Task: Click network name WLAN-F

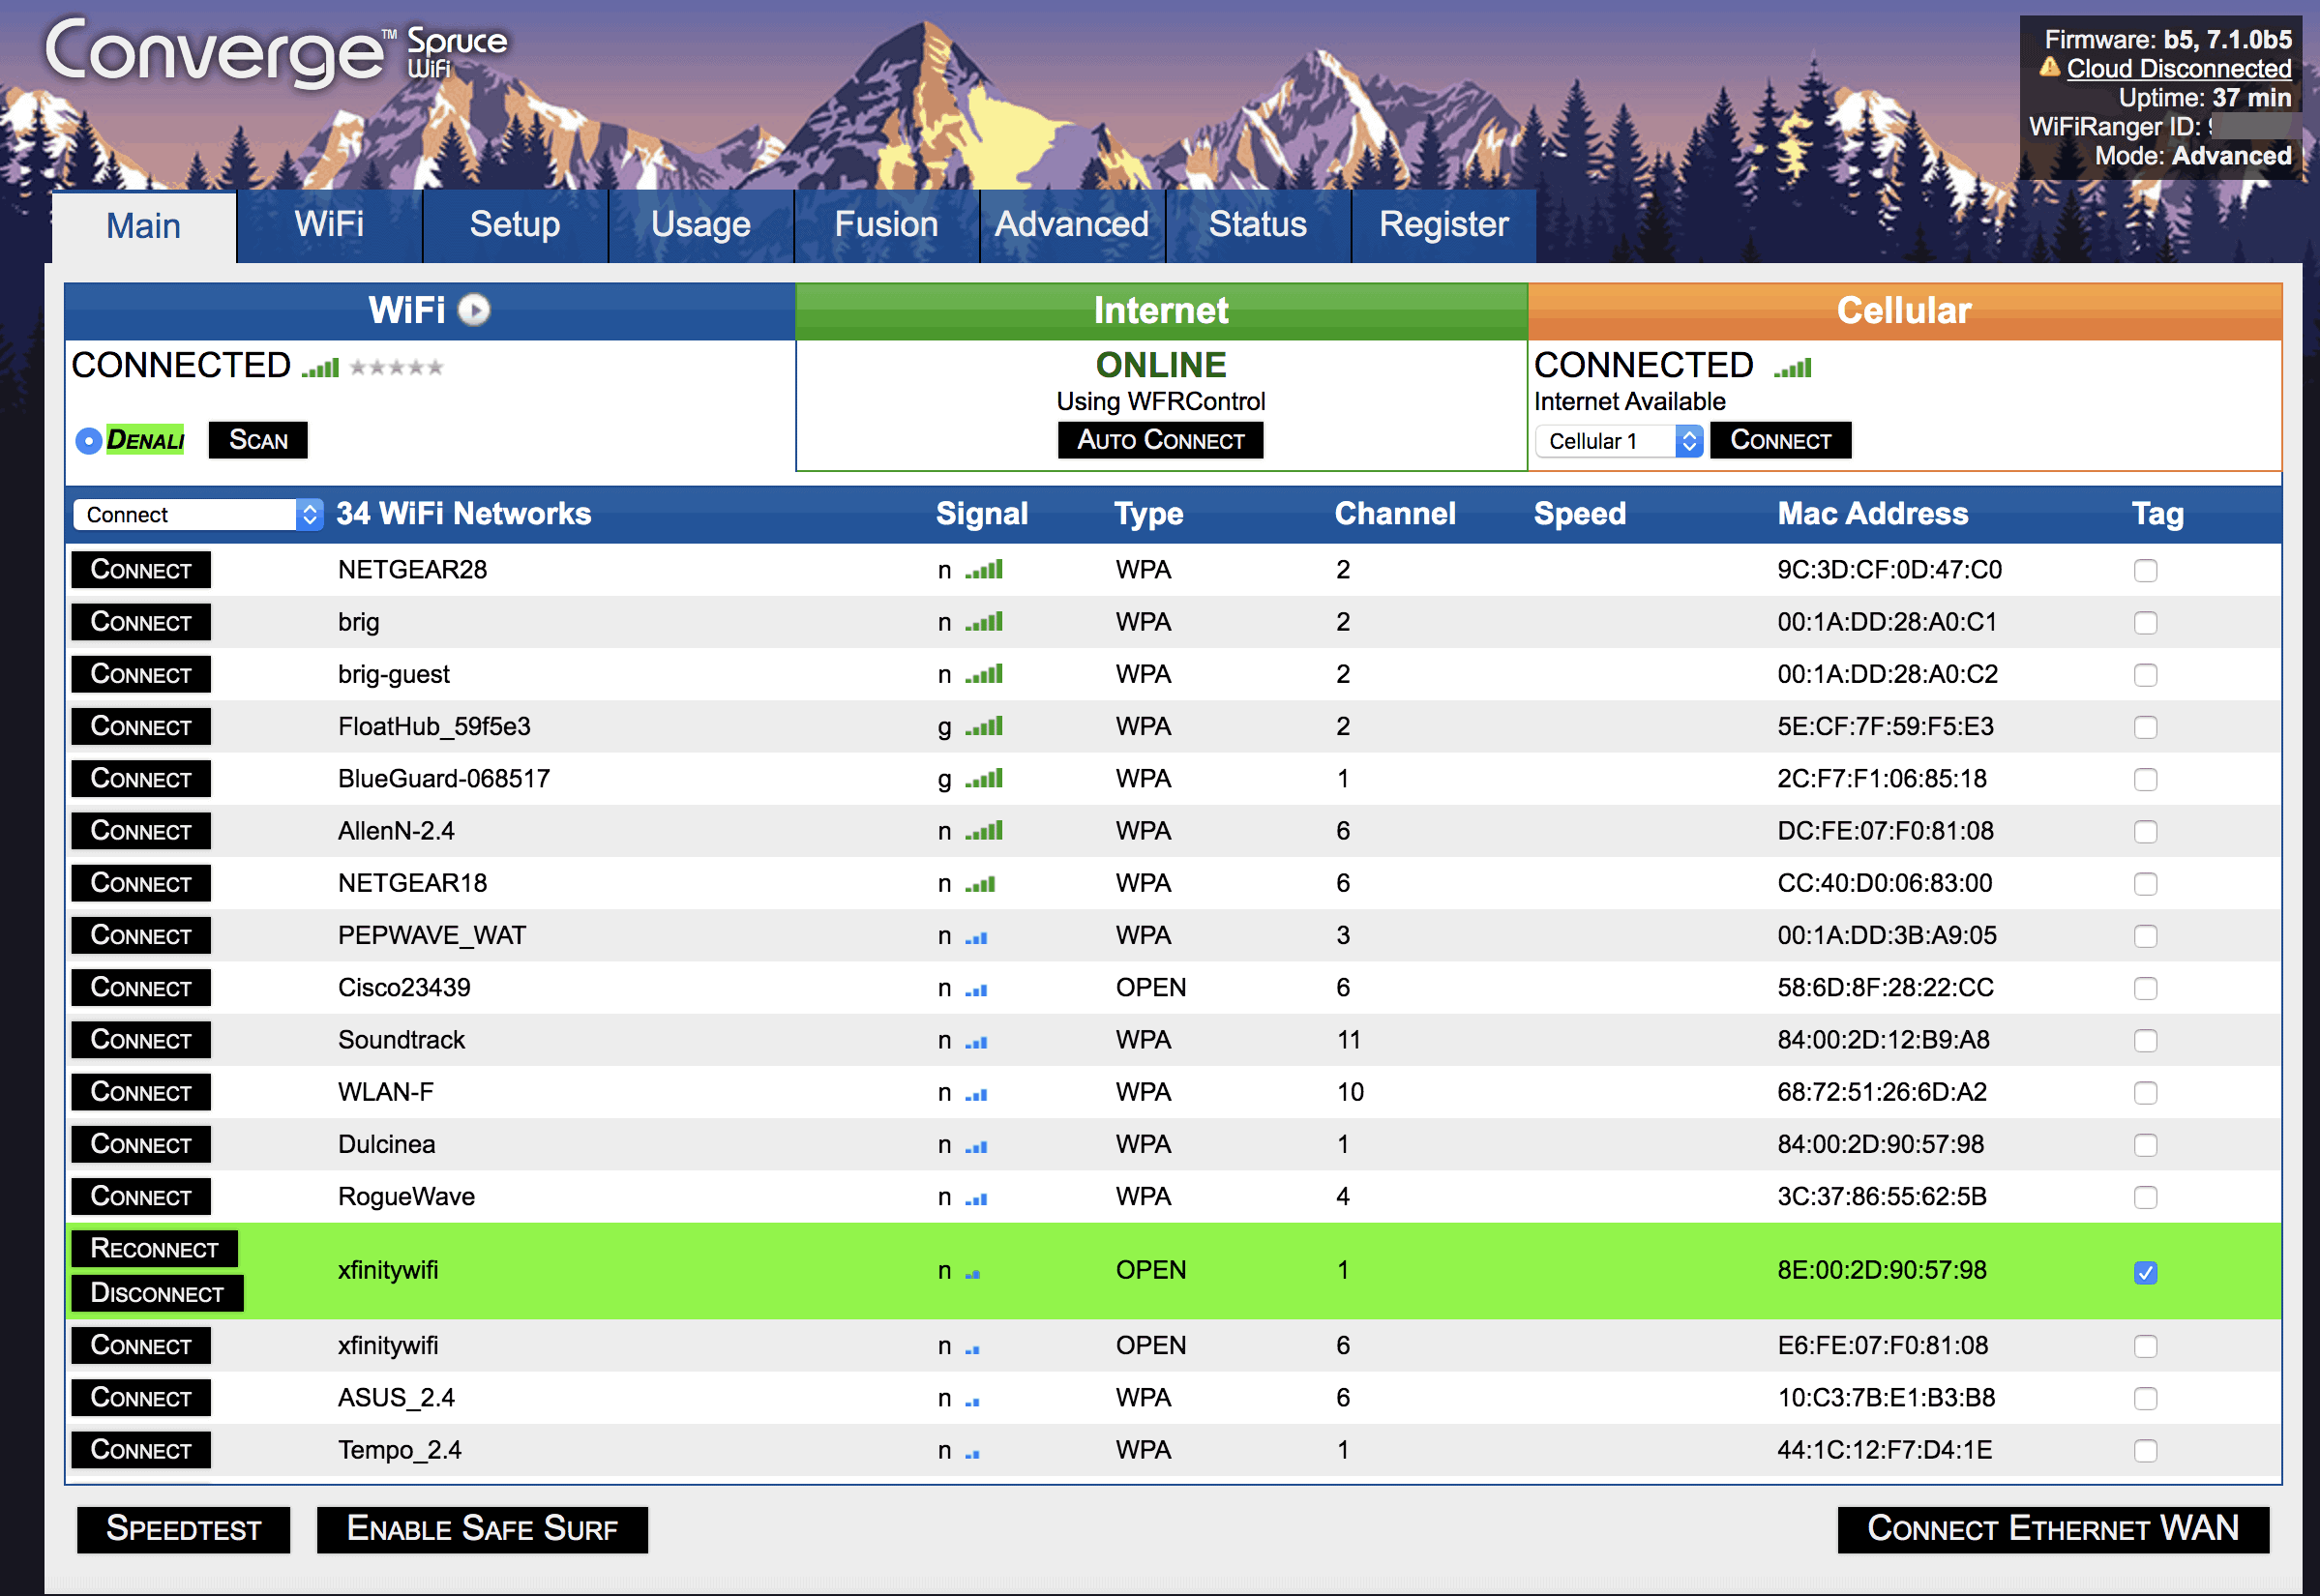Action: 386,1092
